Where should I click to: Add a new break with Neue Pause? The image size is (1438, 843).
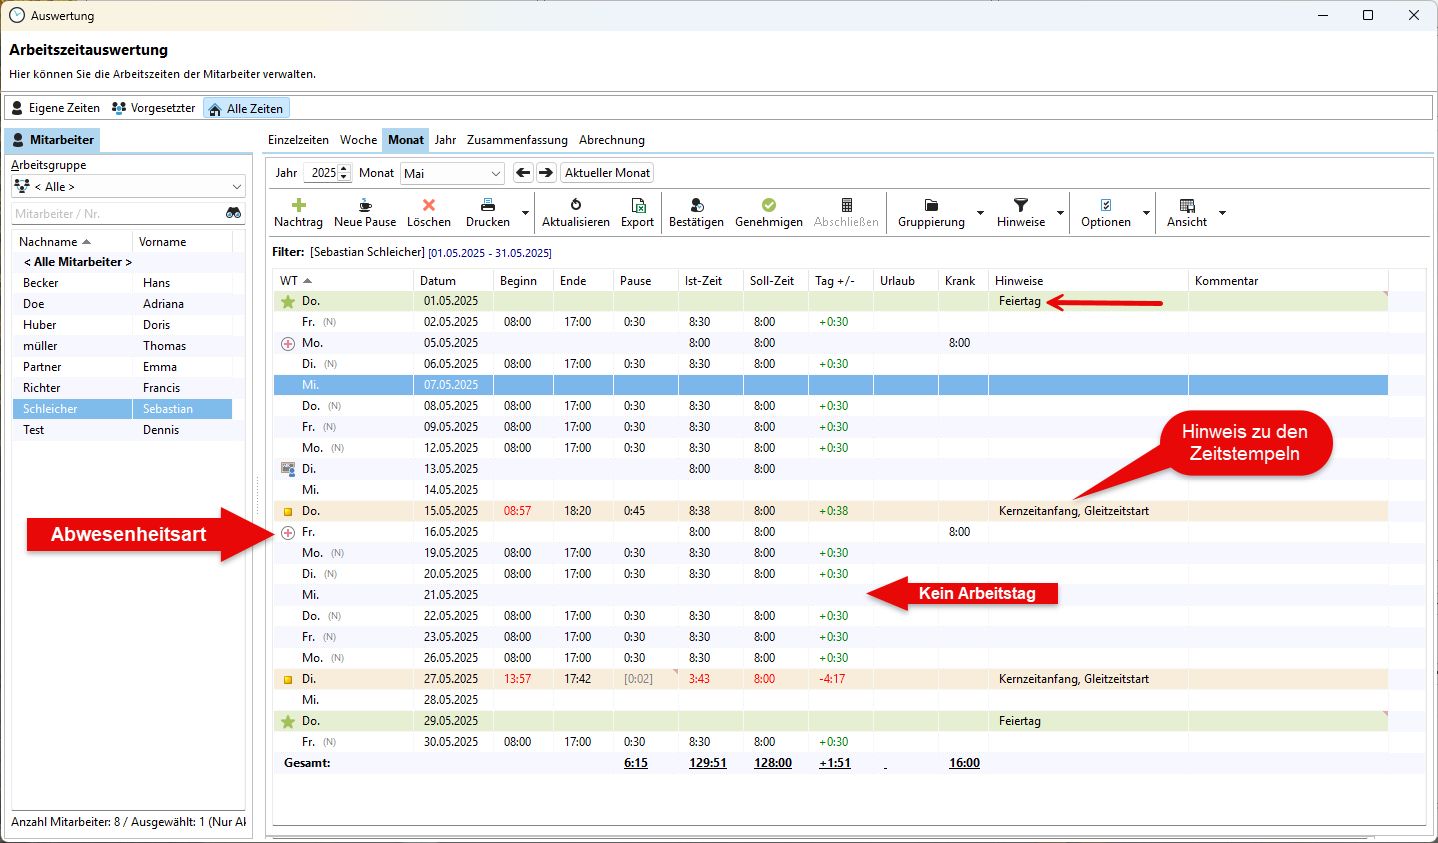(365, 212)
